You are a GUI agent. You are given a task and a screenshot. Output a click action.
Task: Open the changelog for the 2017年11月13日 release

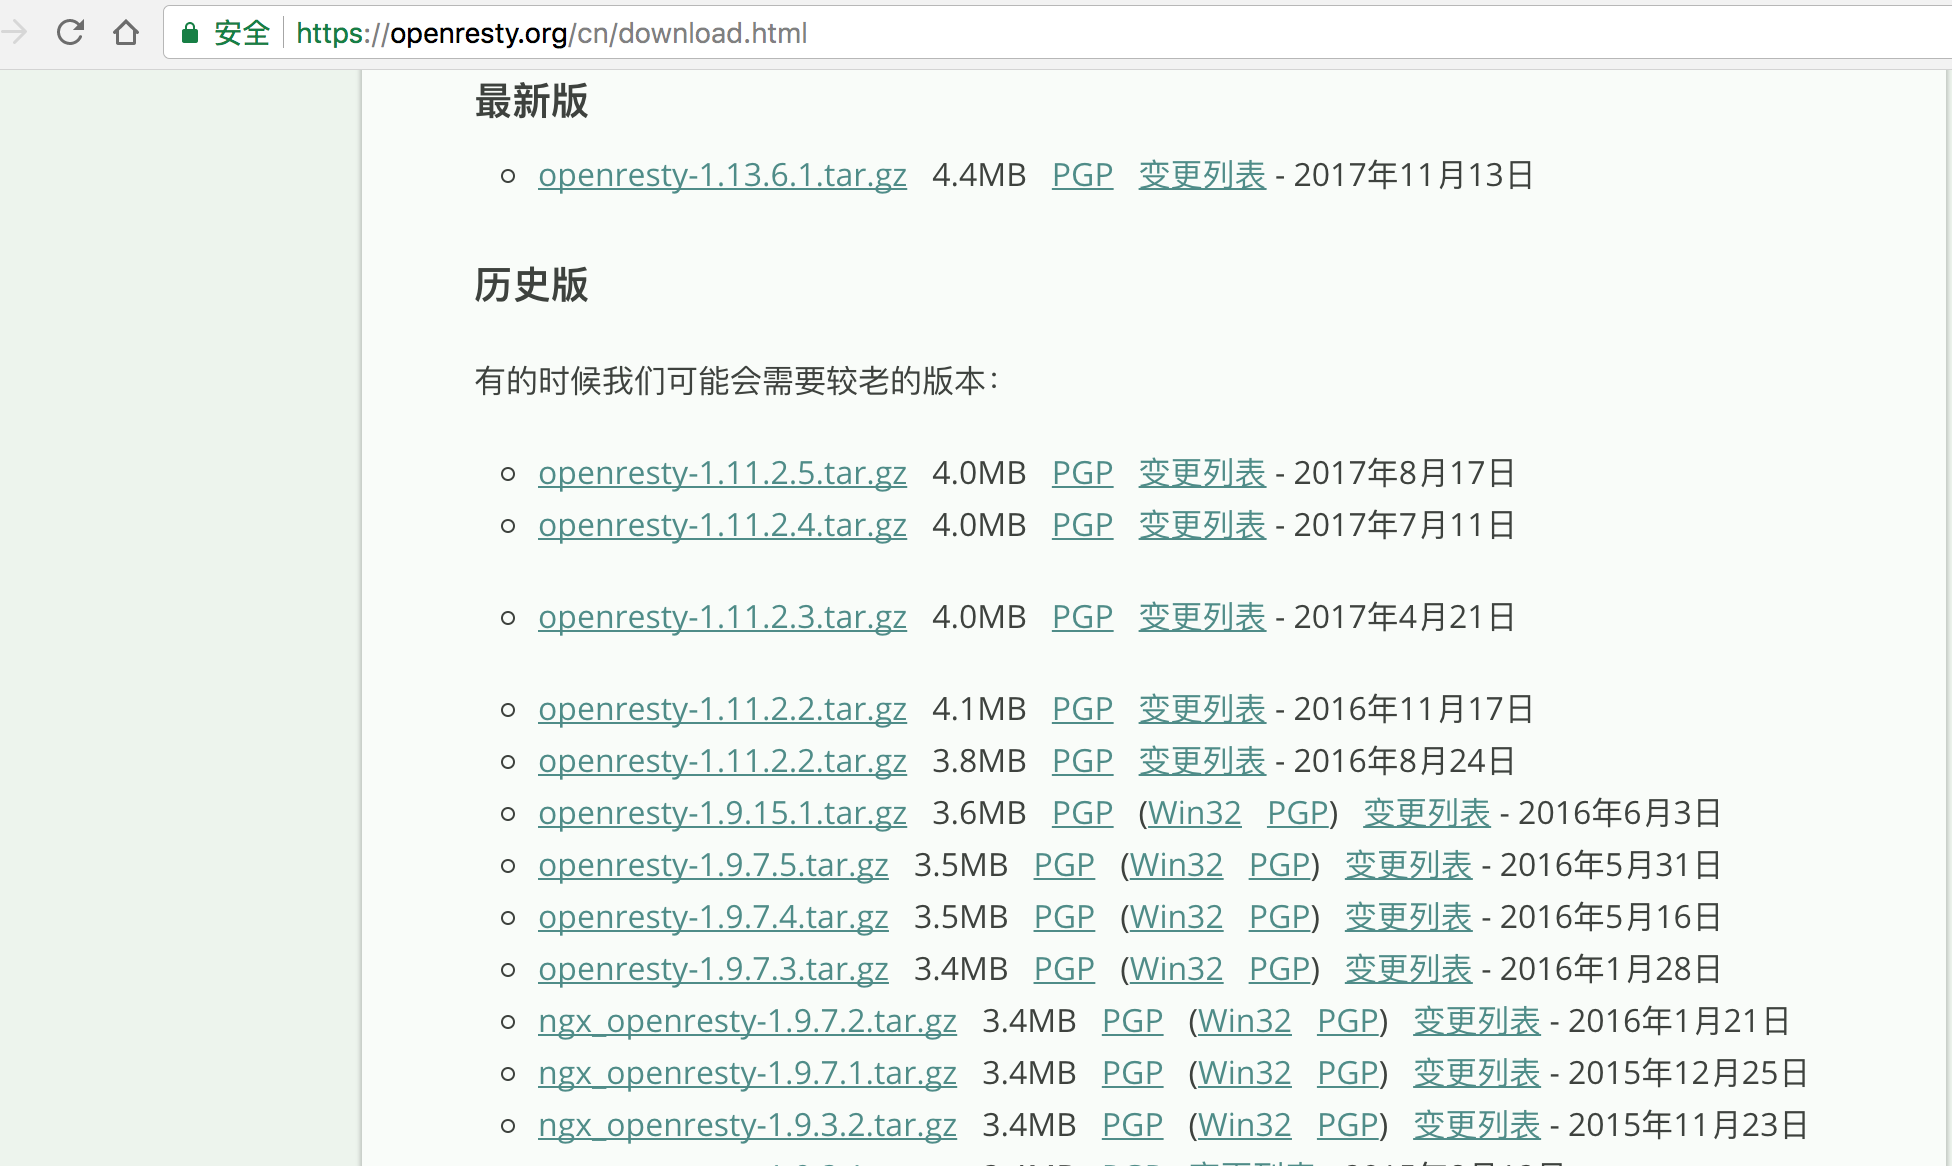pyautogui.click(x=1202, y=175)
